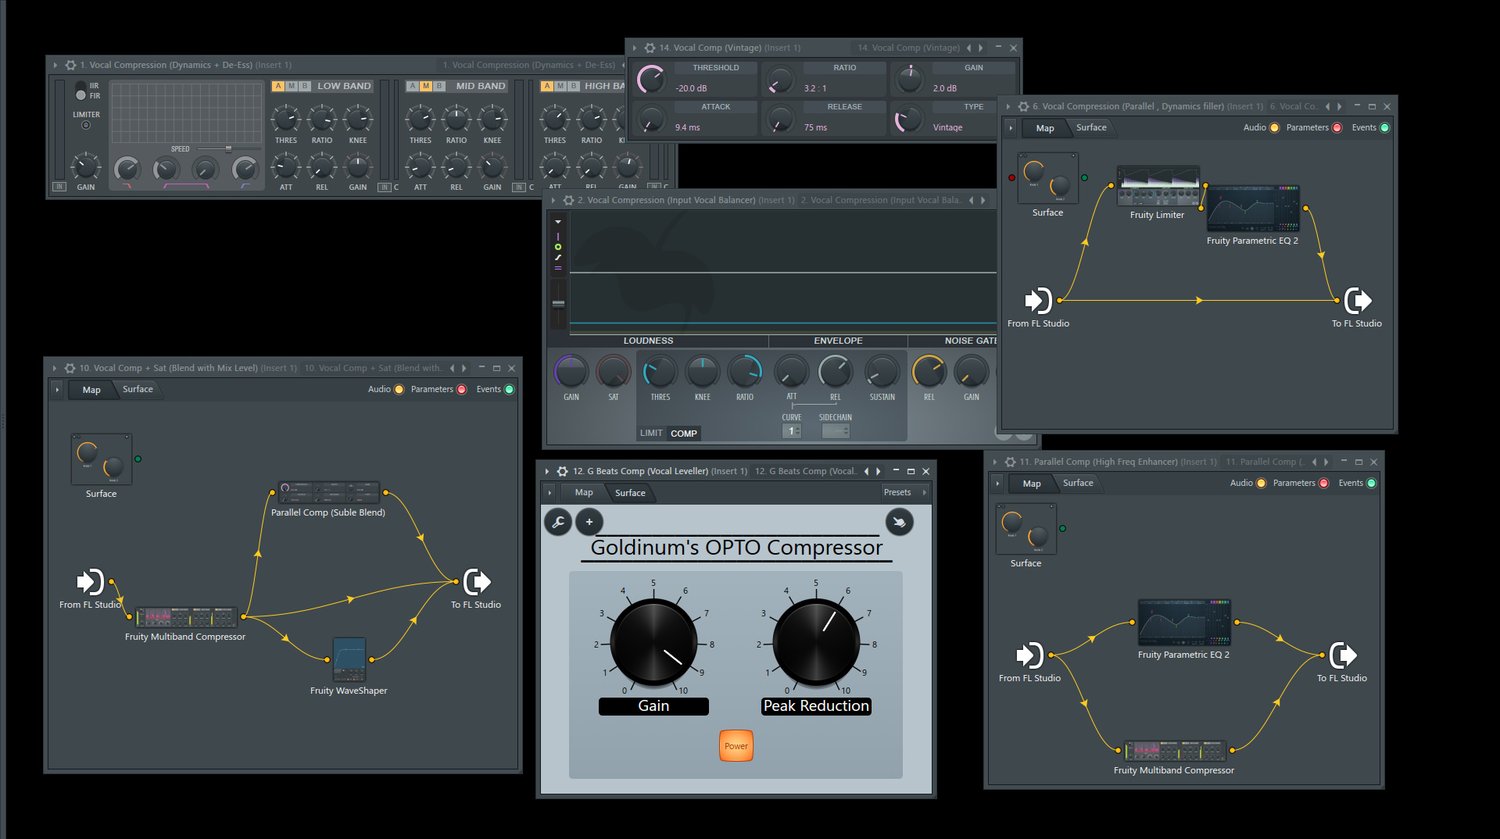Select the Fruity Parametric EQ 2 node in High Freq Enhancer
The image size is (1500, 839).
[1184, 623]
